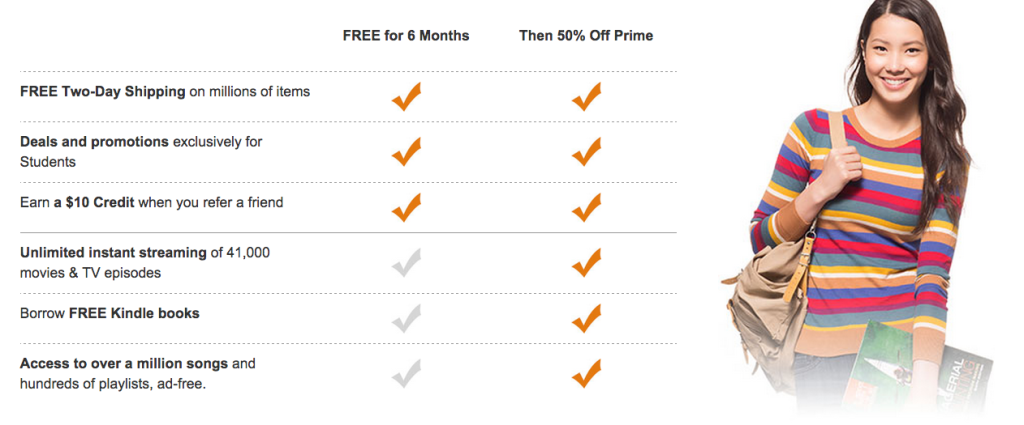Click Unlimited instant streaming description text
1024x425 pixels.
(x=145, y=262)
